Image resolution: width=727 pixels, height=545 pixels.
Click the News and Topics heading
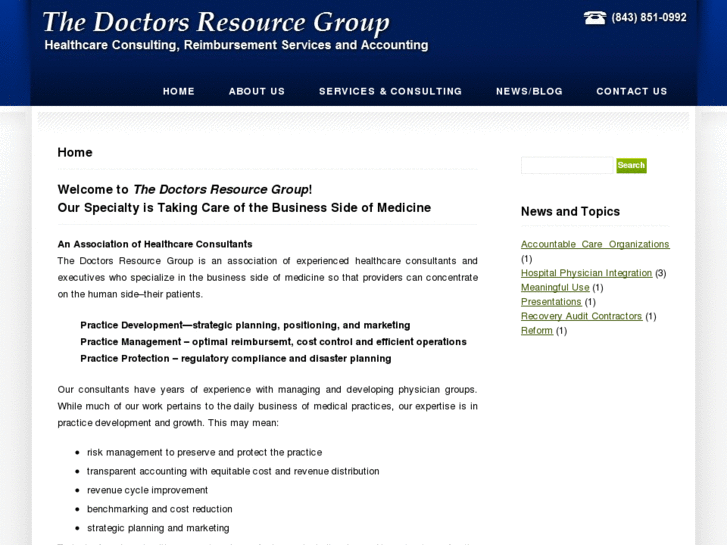coord(570,211)
